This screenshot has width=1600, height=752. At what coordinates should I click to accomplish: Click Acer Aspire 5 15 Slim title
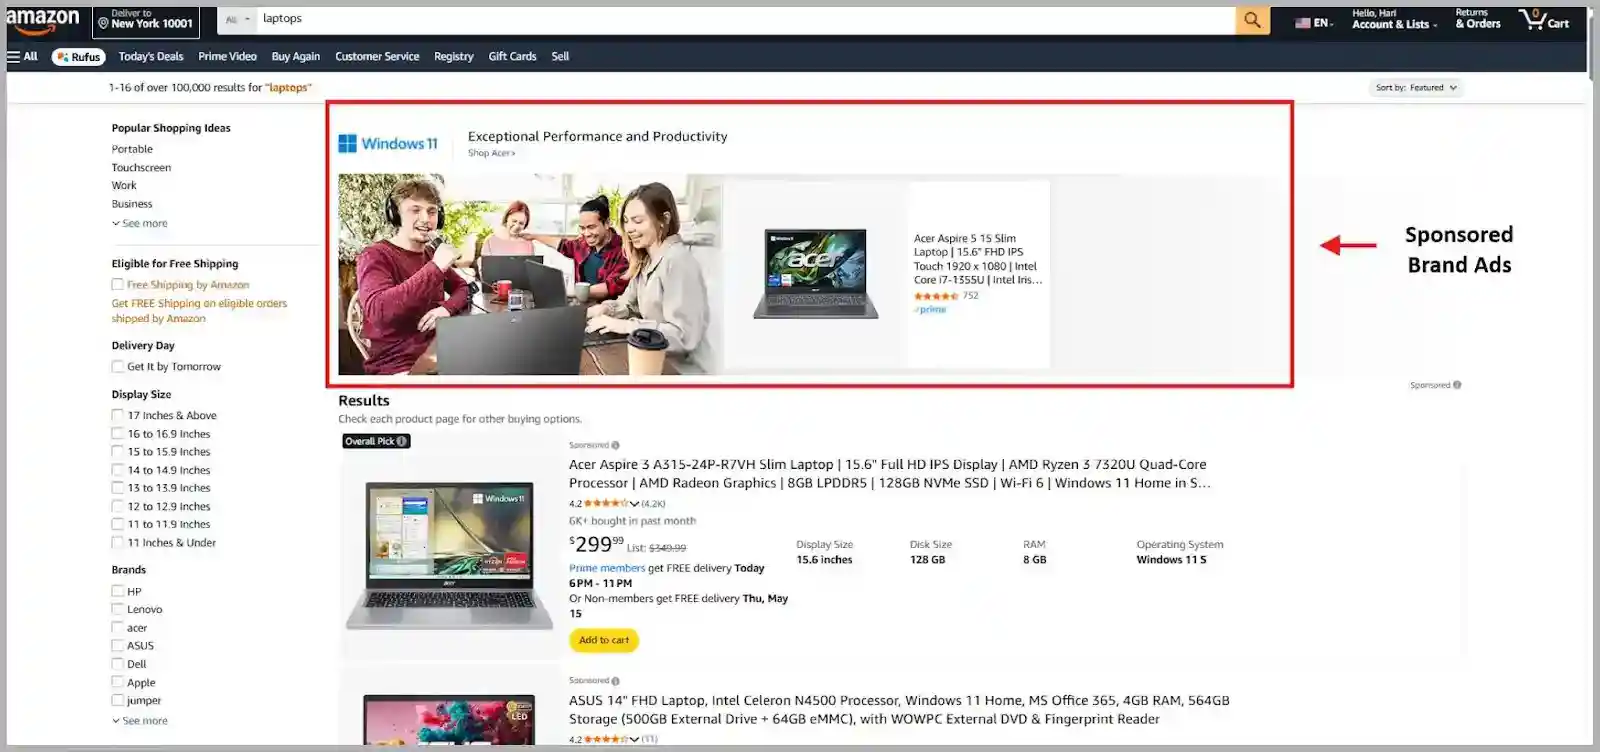click(x=978, y=259)
